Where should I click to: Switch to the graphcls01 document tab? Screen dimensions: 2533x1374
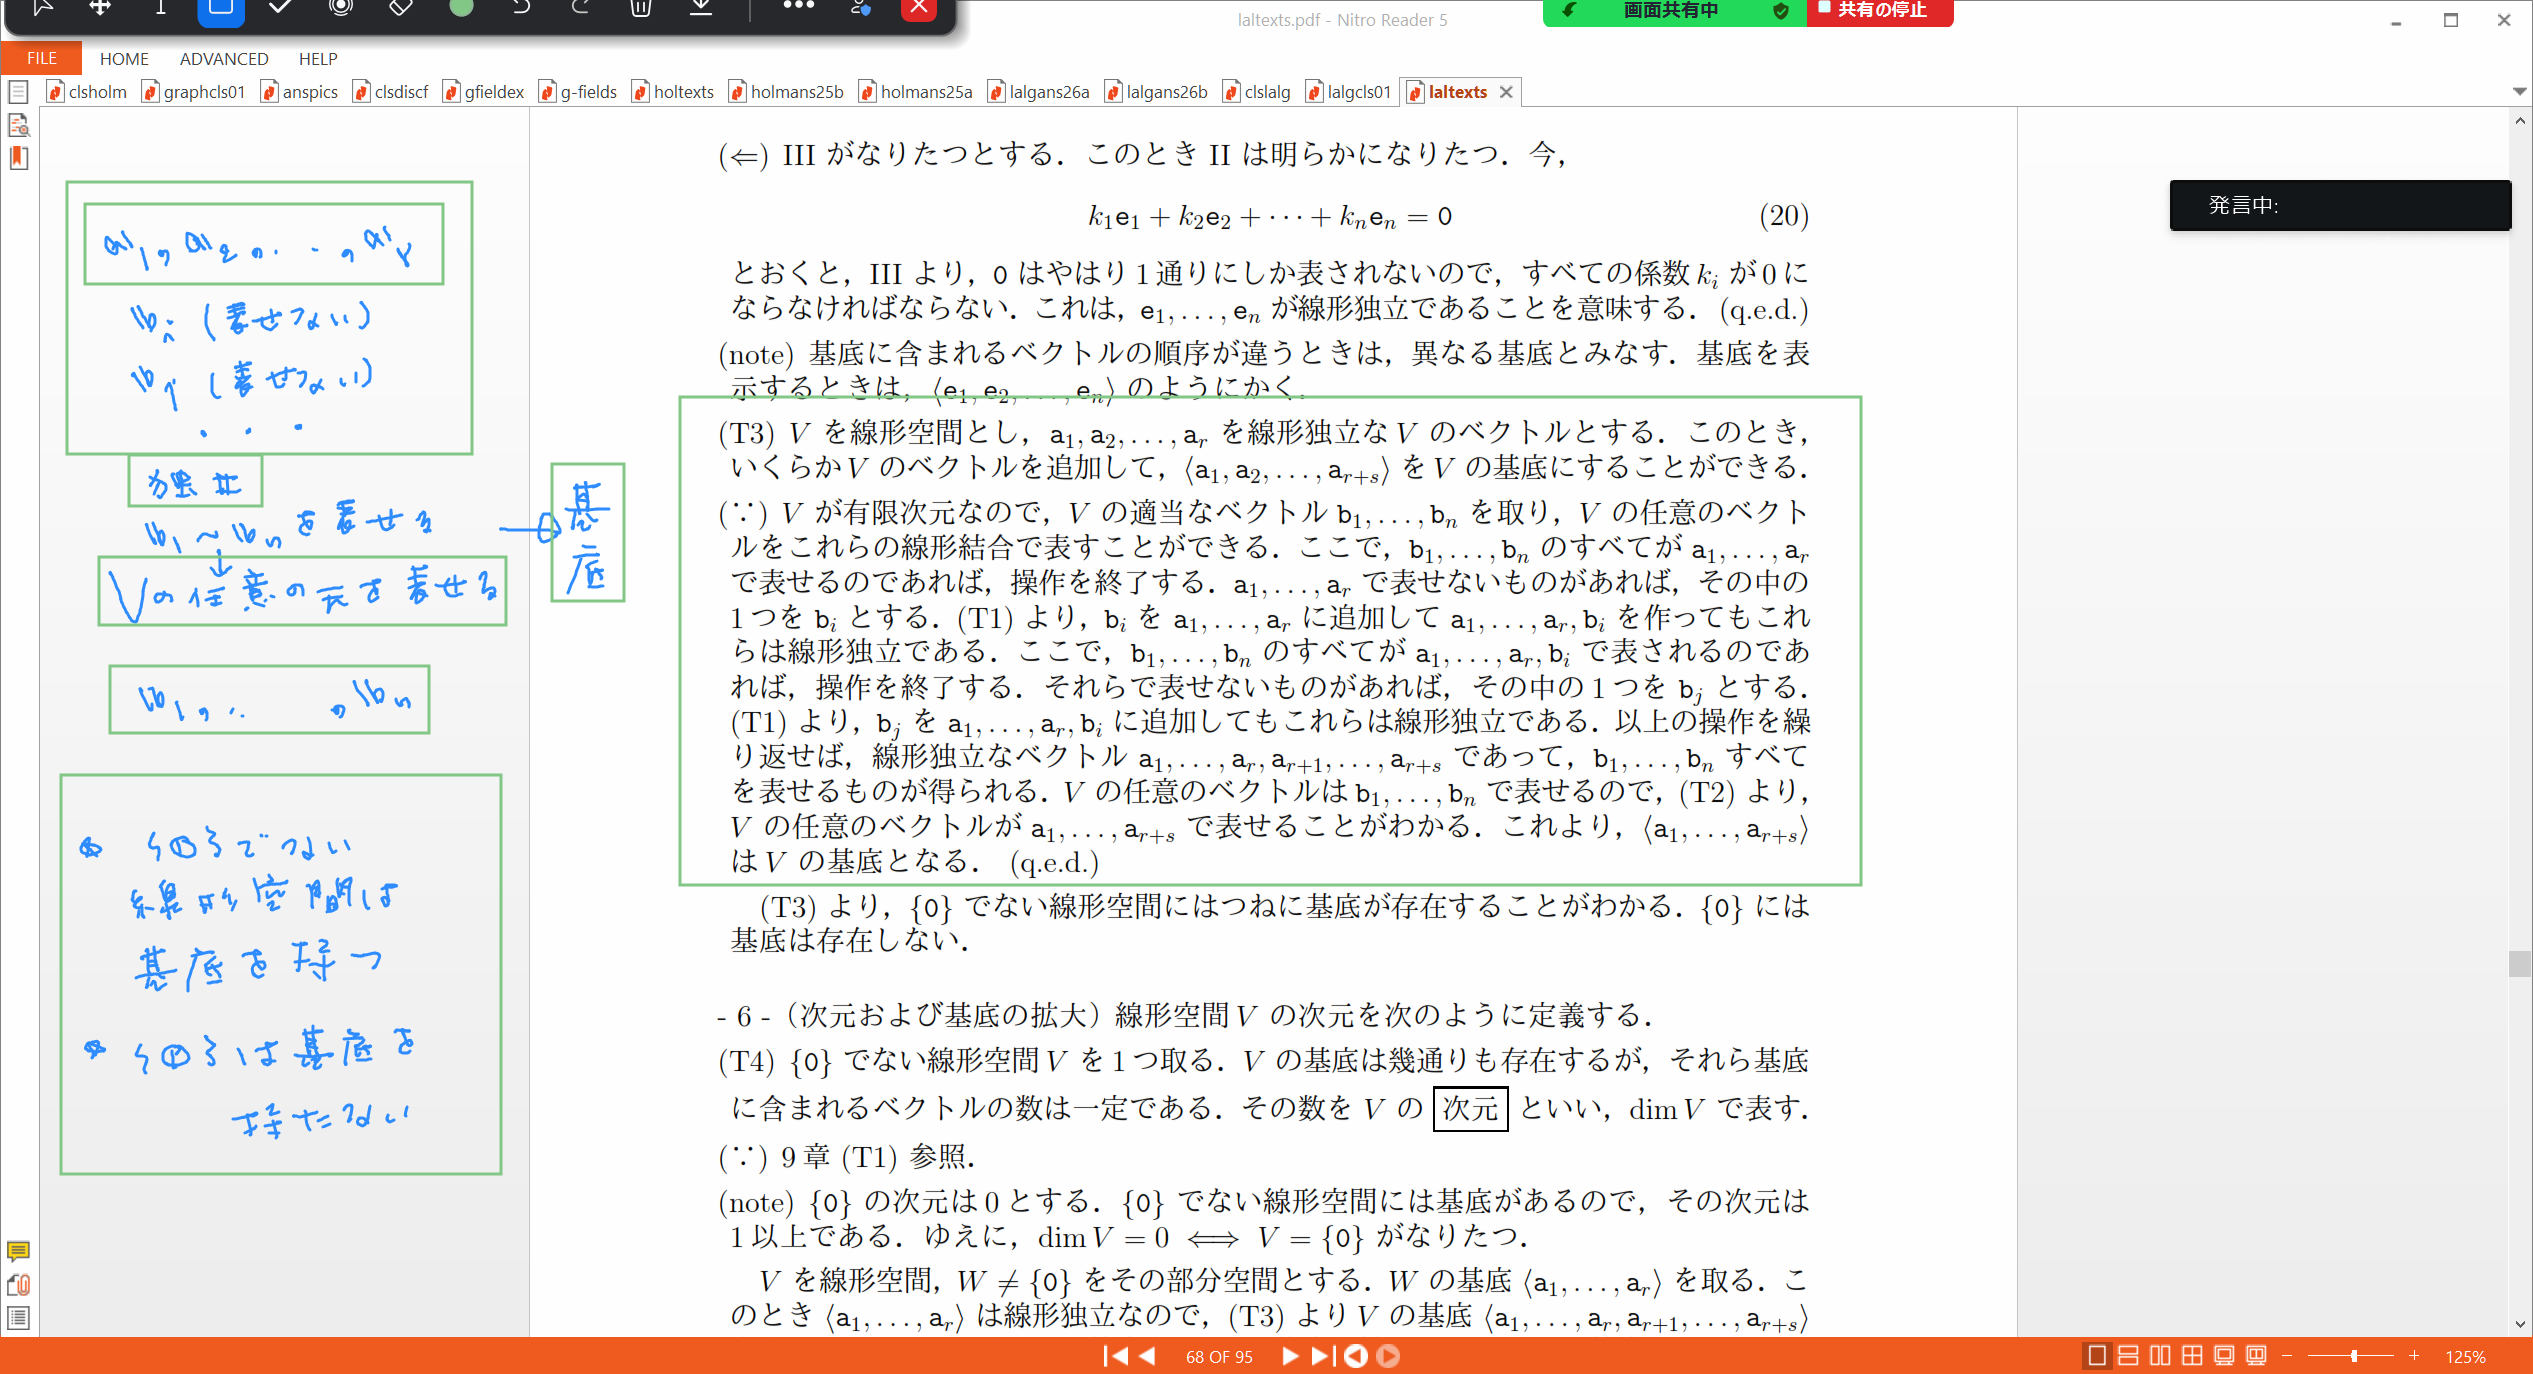pos(194,92)
